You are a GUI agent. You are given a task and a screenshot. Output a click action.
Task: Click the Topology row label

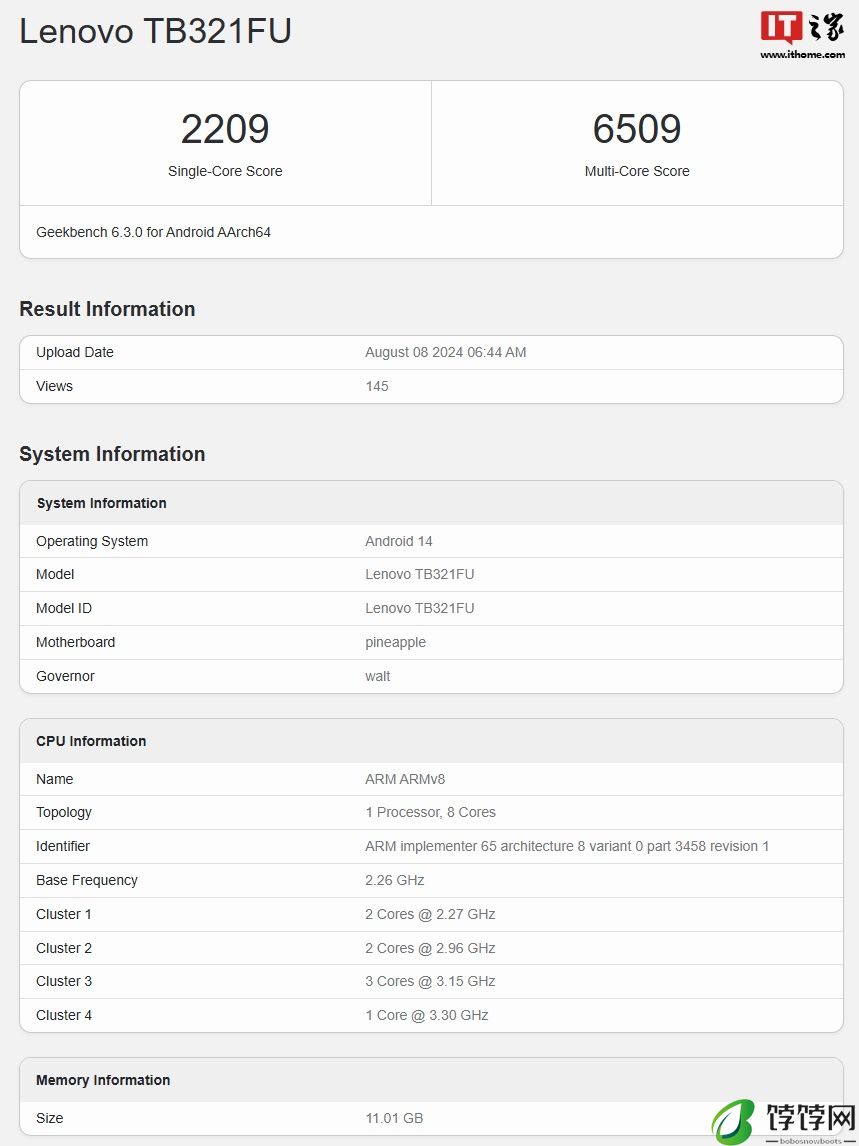pos(64,813)
